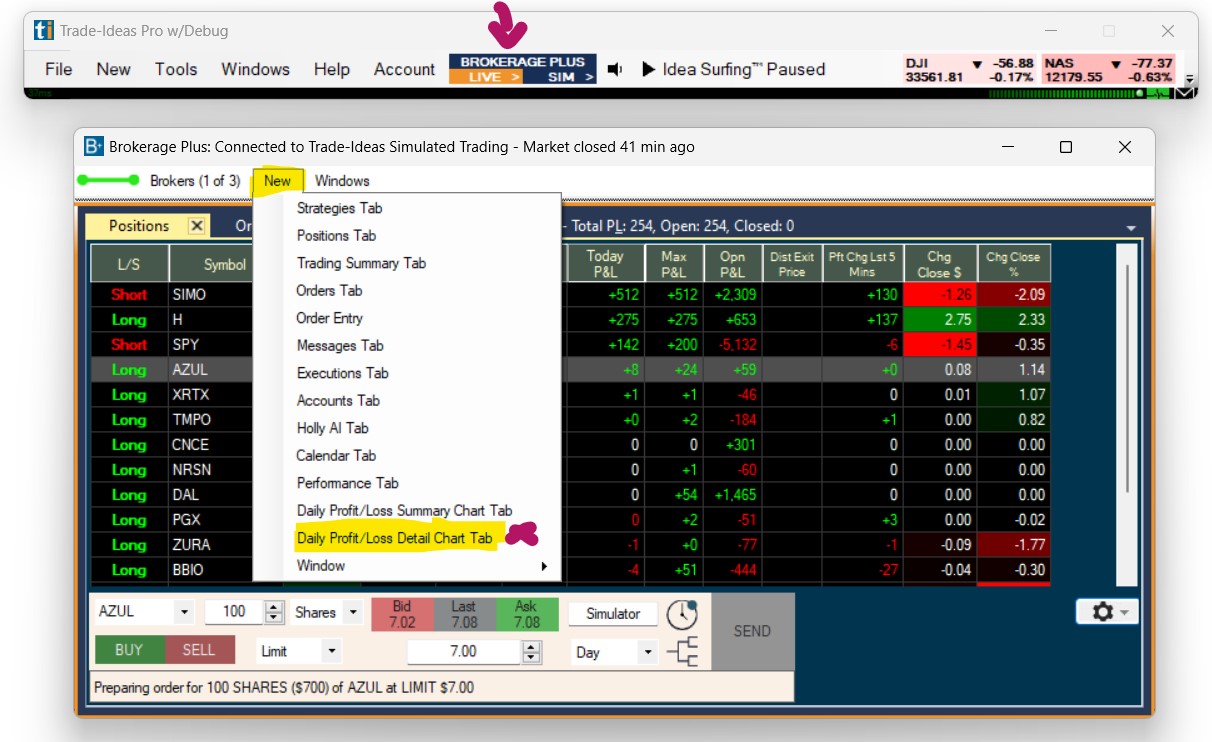Open the Day time-in-force dropdown
The image size is (1212, 742).
tap(648, 652)
